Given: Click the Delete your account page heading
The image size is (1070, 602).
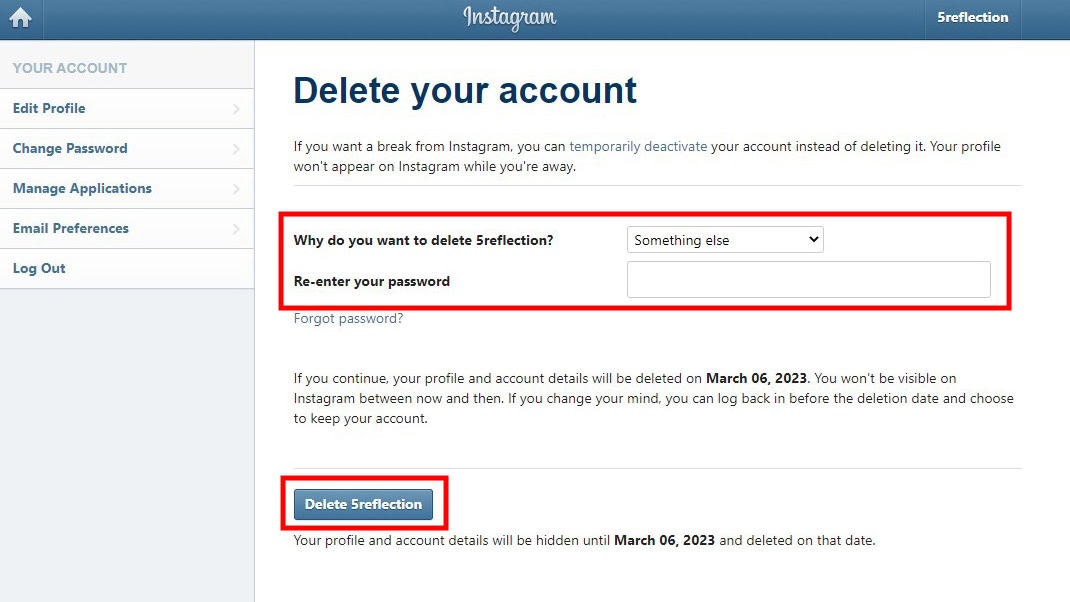Looking at the screenshot, I should pyautogui.click(x=465, y=90).
